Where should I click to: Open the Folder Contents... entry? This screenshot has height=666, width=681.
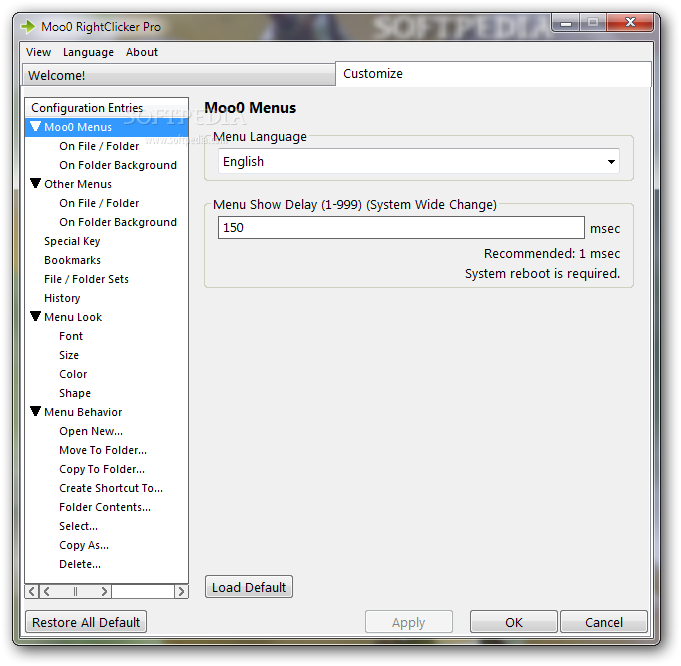pos(105,507)
